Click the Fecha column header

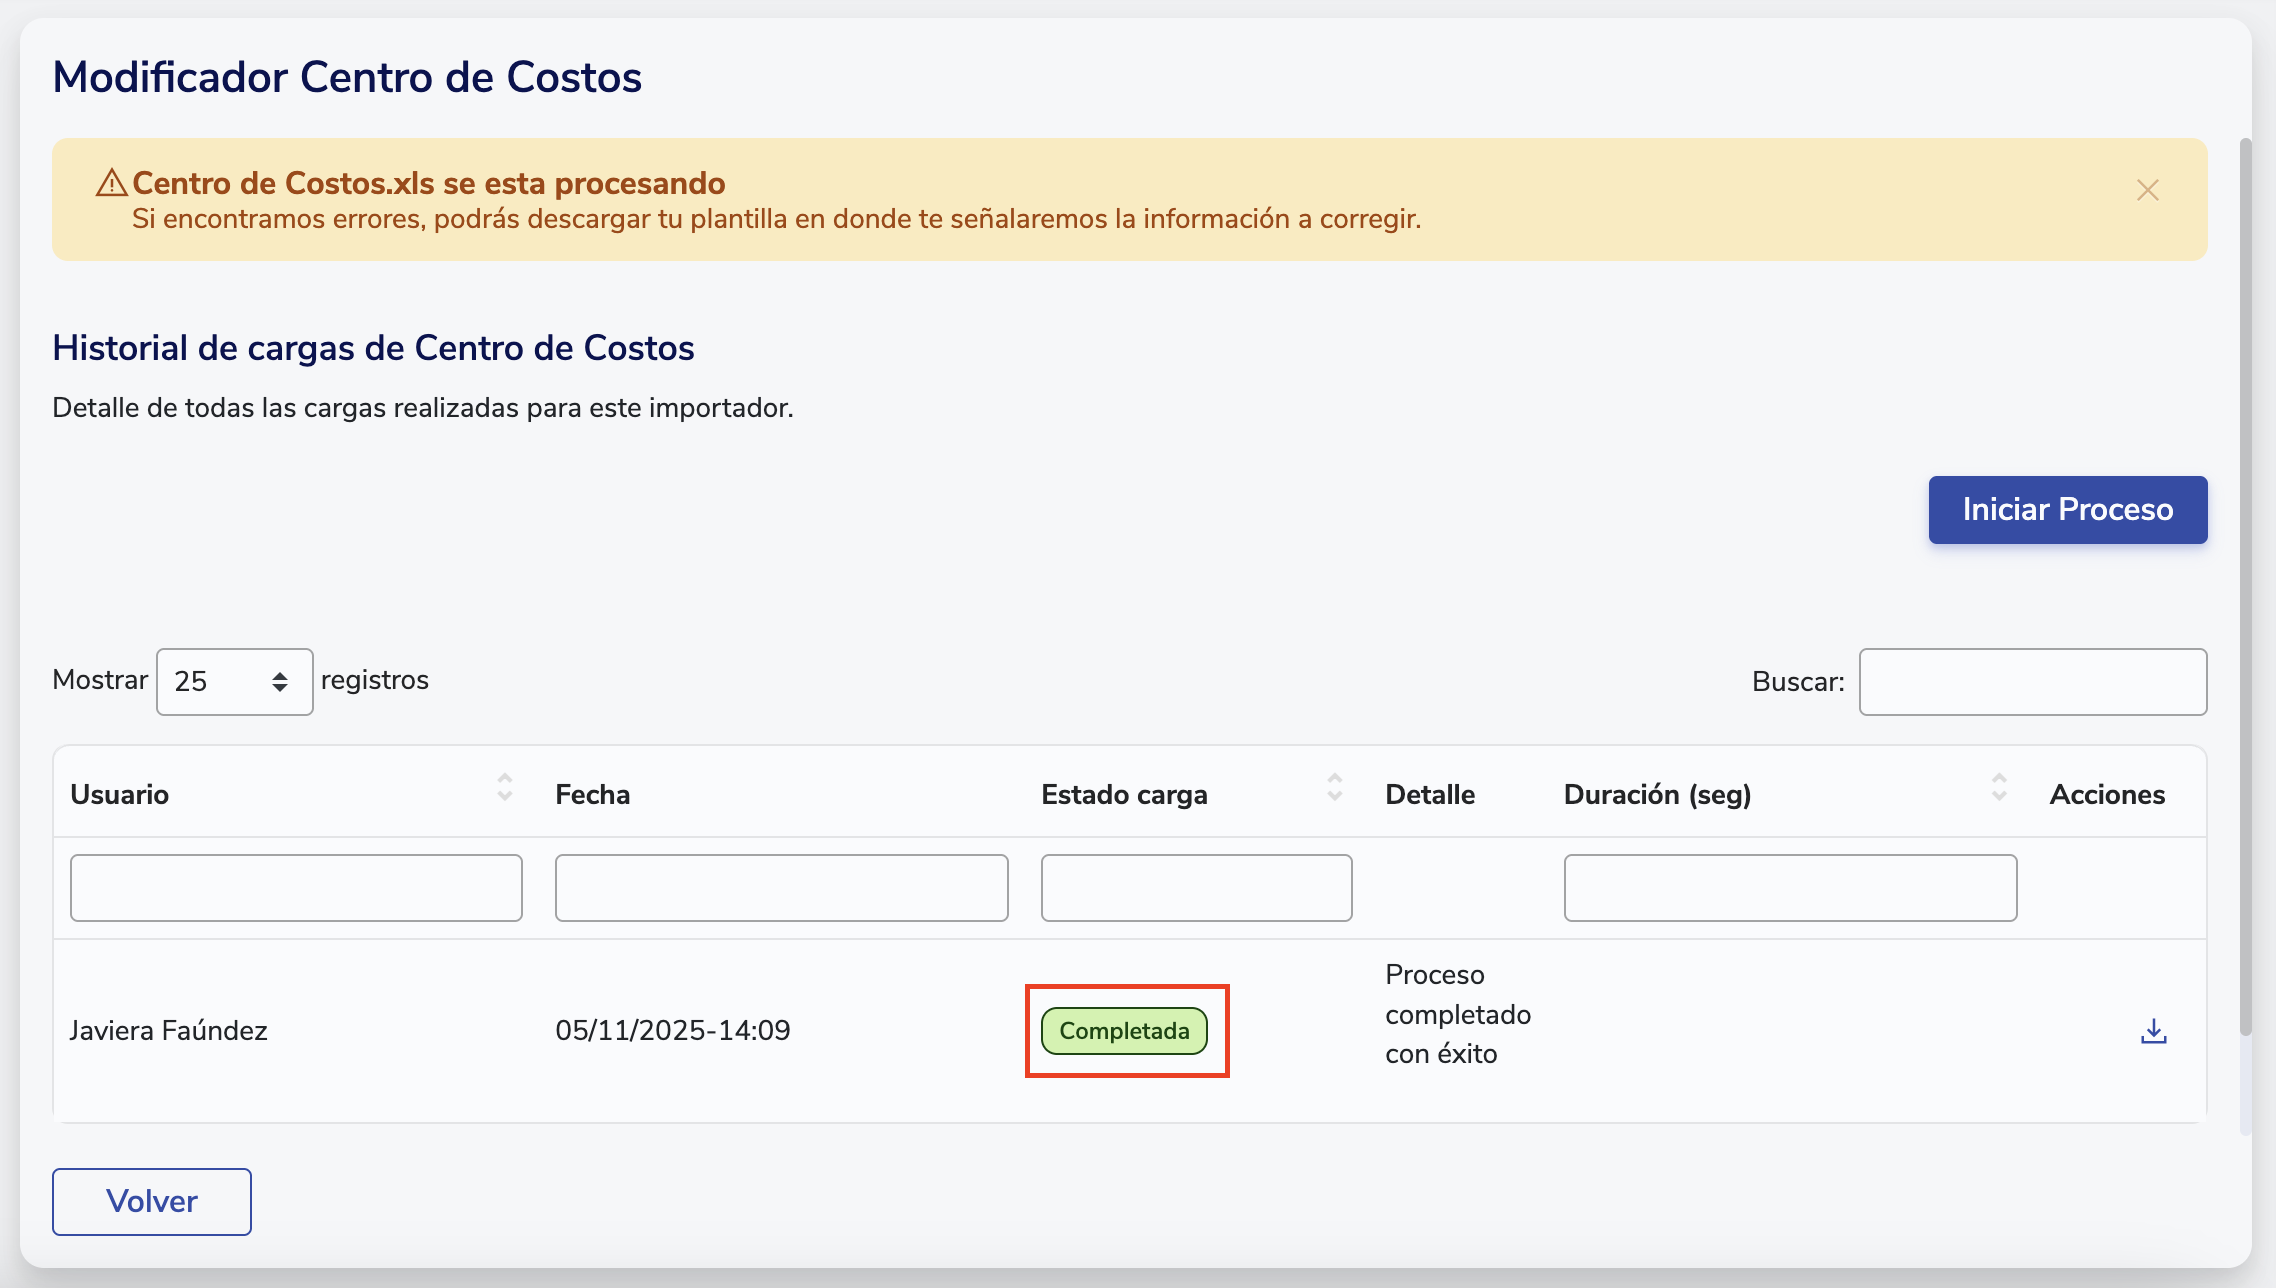coord(593,795)
